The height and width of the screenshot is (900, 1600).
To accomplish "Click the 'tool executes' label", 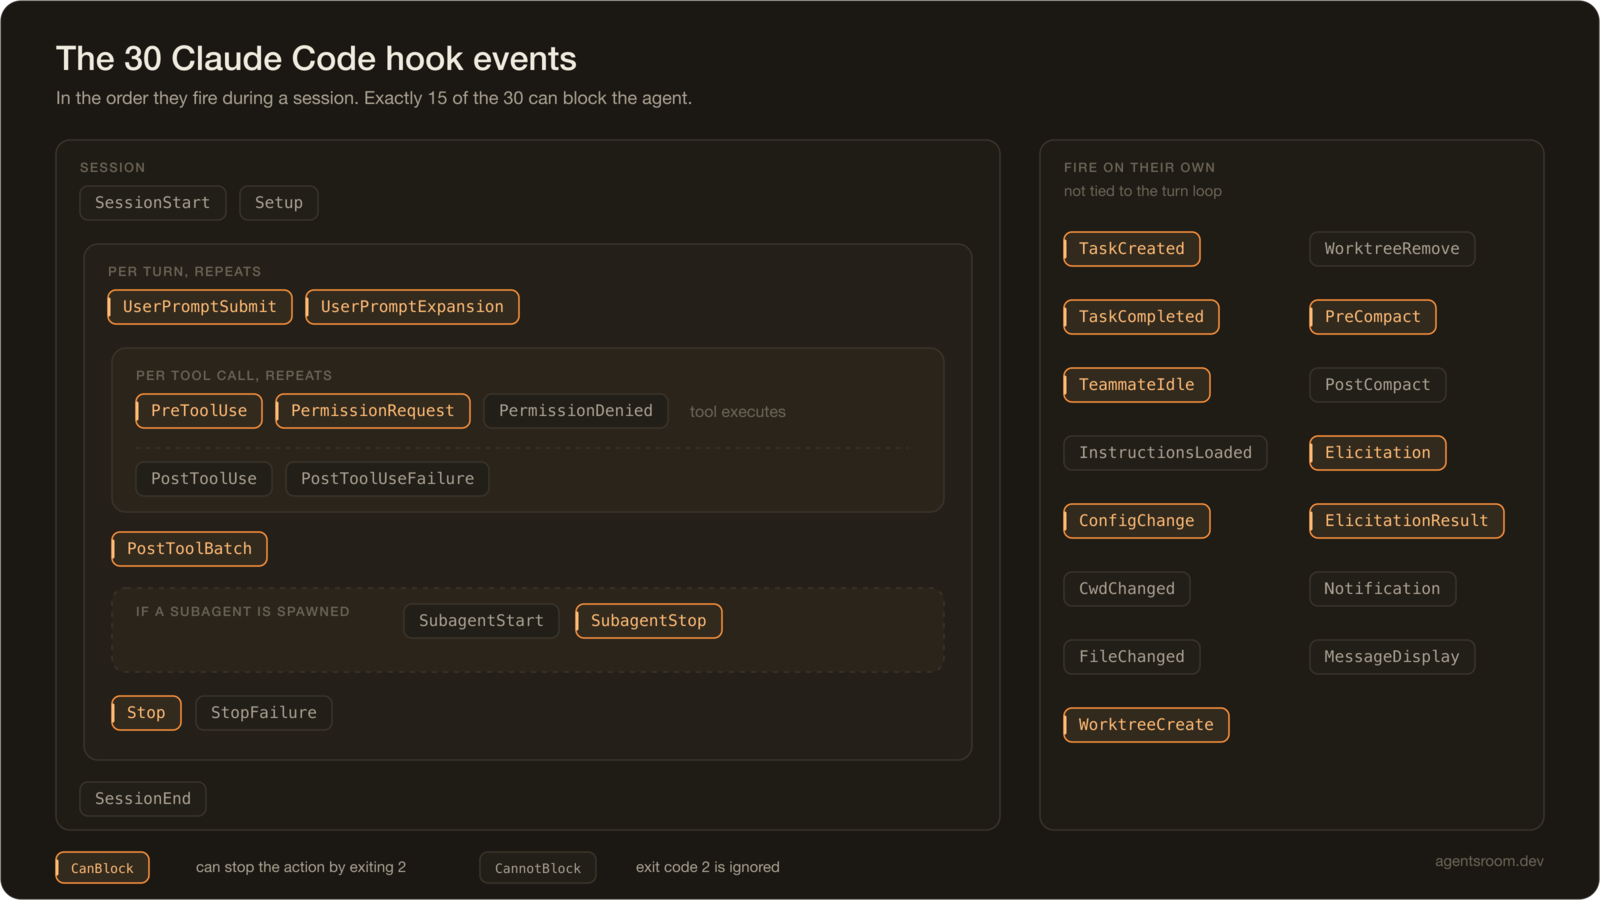I will [x=738, y=412].
